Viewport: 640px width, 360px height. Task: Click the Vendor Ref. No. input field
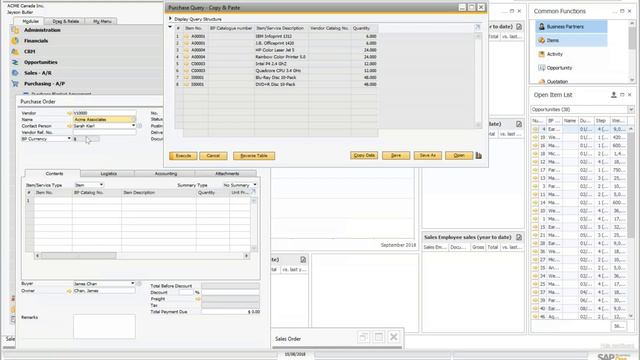pyautogui.click(x=104, y=133)
